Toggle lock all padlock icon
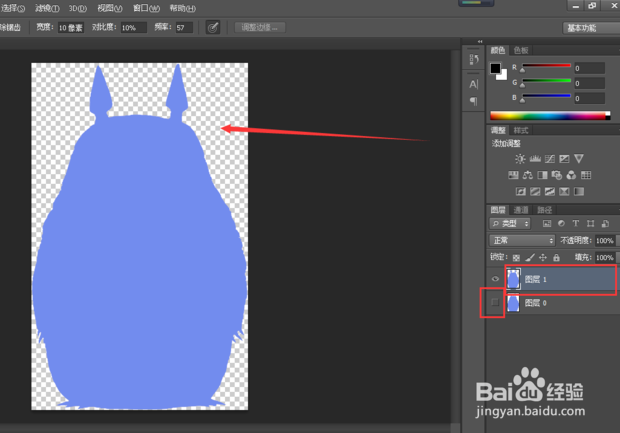 pyautogui.click(x=556, y=258)
